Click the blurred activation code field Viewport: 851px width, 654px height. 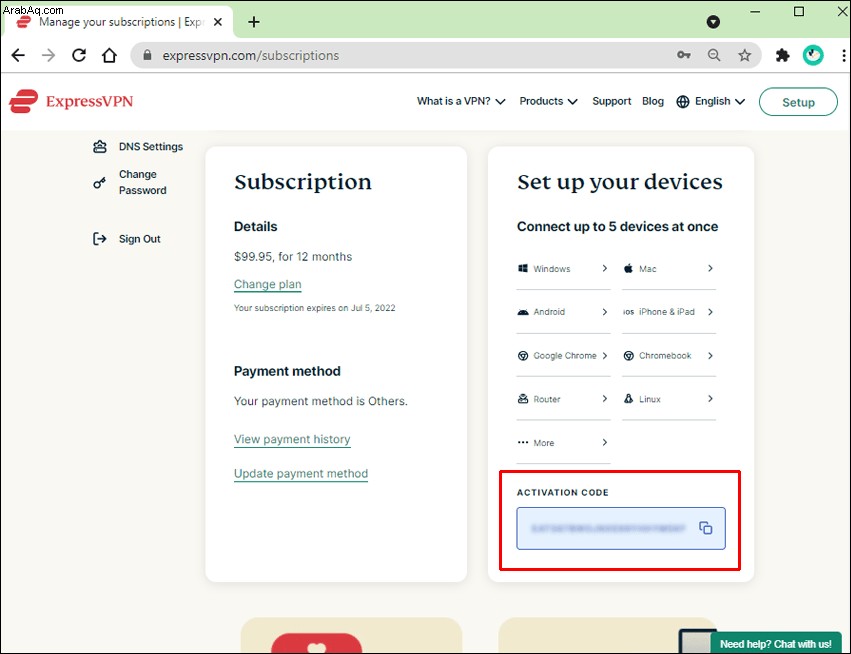click(620, 528)
